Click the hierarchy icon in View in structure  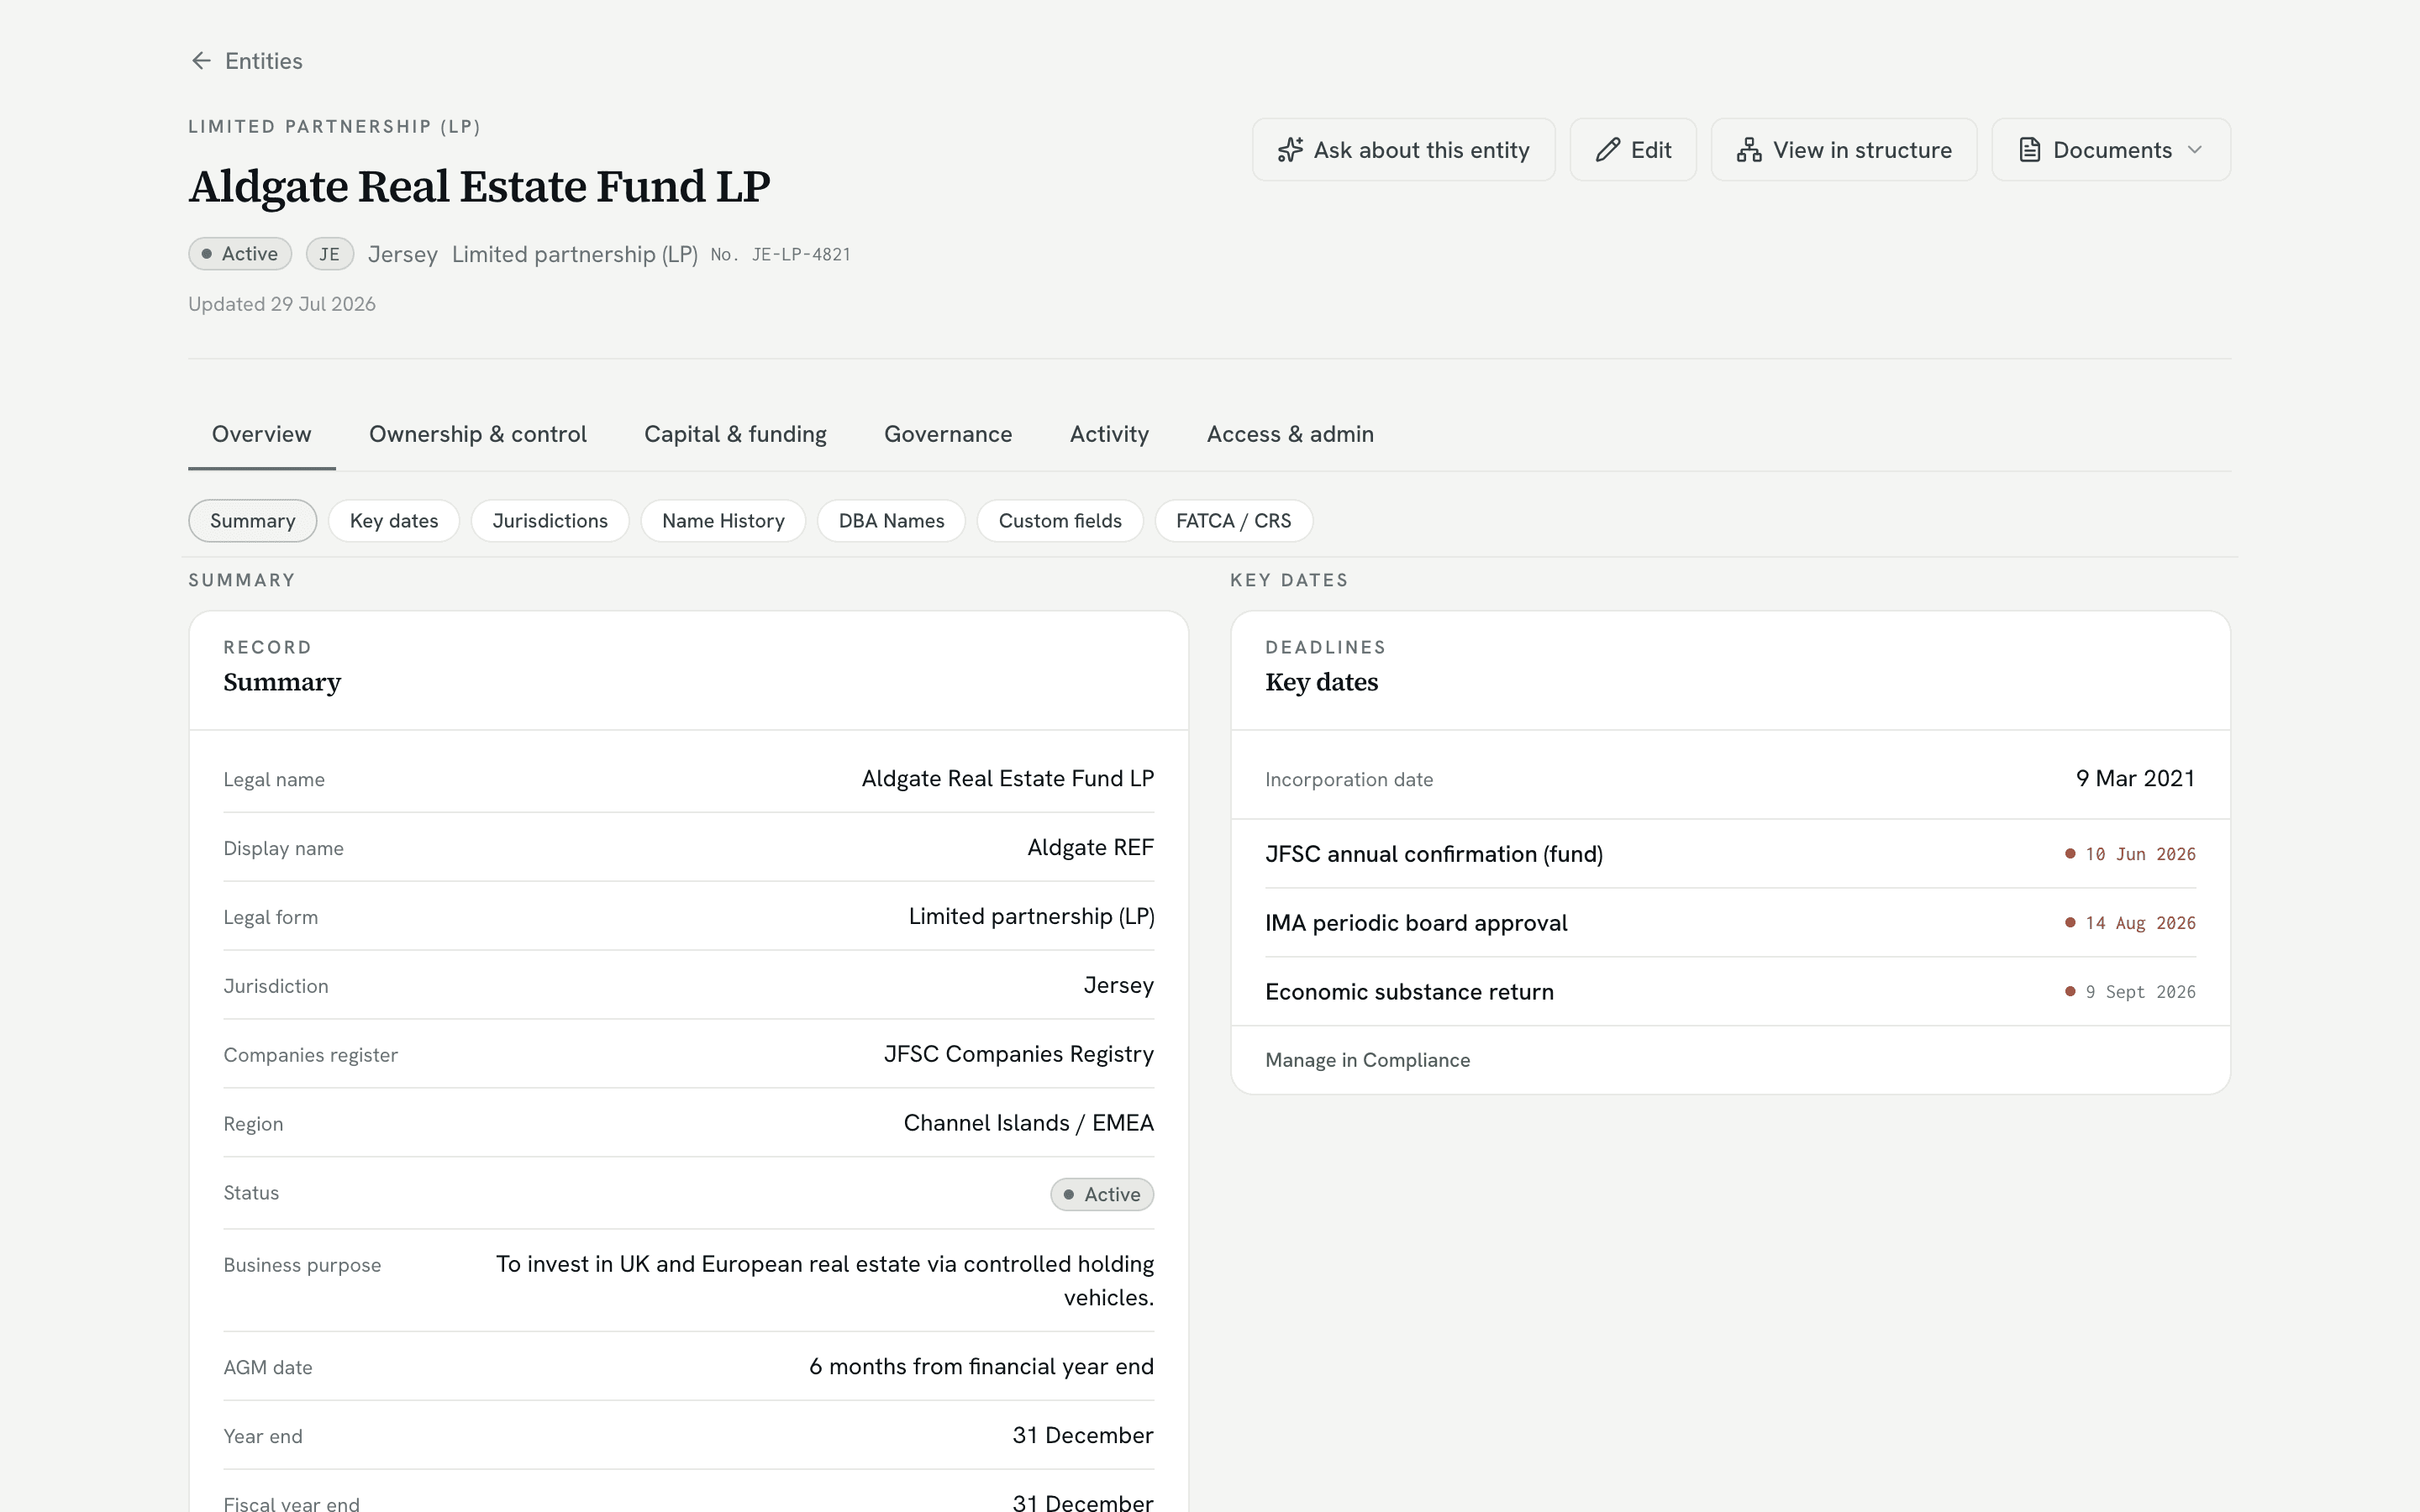pyautogui.click(x=1749, y=150)
